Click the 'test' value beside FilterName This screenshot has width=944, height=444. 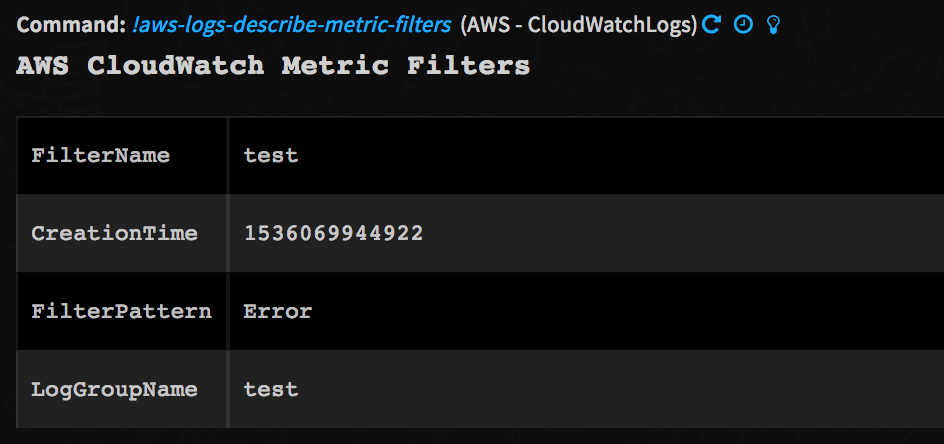(271, 156)
